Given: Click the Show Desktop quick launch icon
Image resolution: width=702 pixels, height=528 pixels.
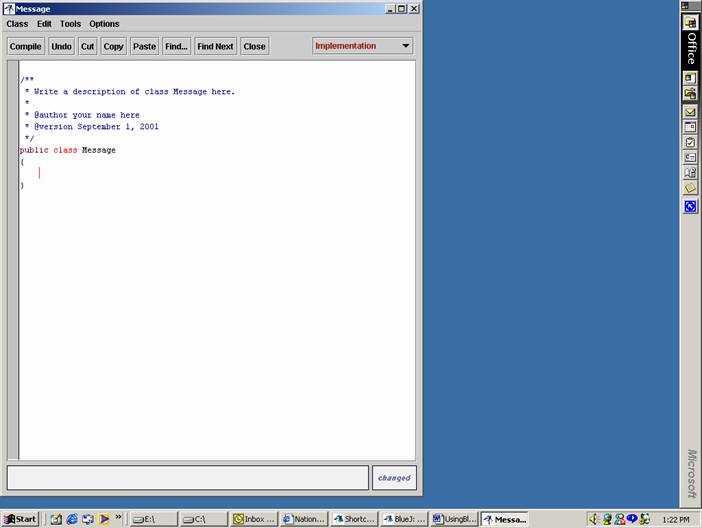Looking at the screenshot, I should point(56,519).
